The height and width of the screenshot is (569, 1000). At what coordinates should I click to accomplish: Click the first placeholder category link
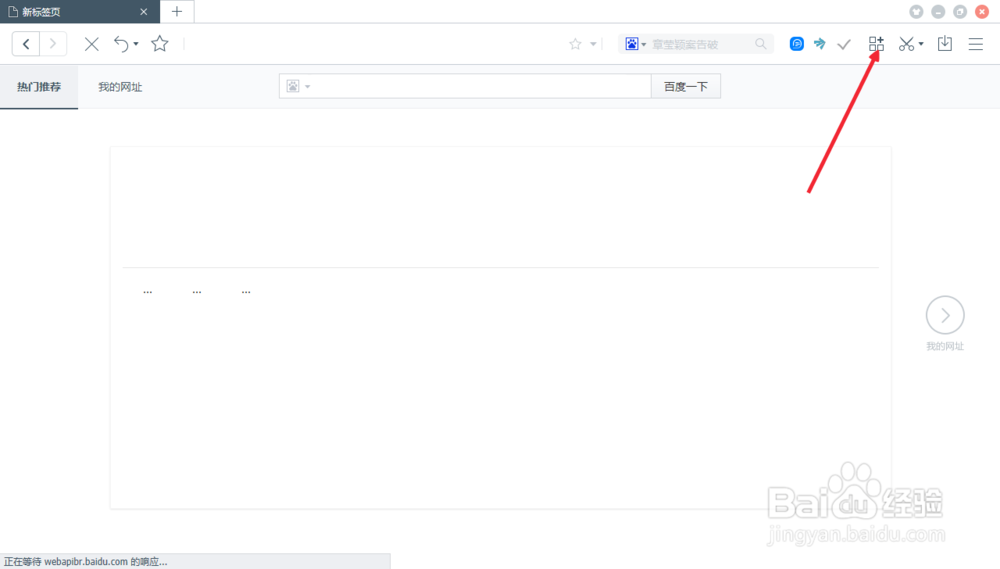147,292
